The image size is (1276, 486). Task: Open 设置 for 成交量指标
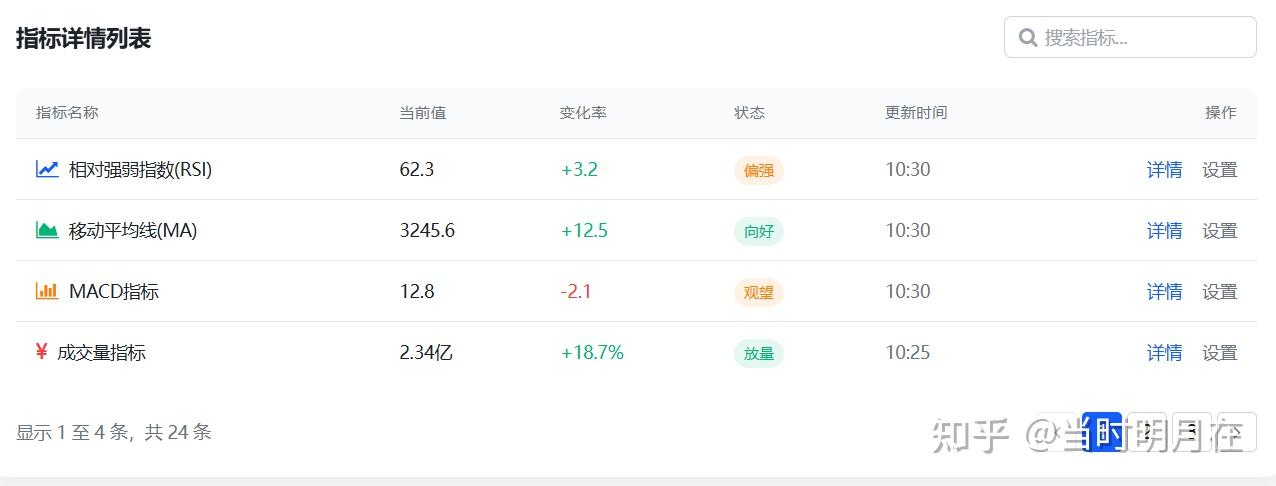coord(1219,353)
